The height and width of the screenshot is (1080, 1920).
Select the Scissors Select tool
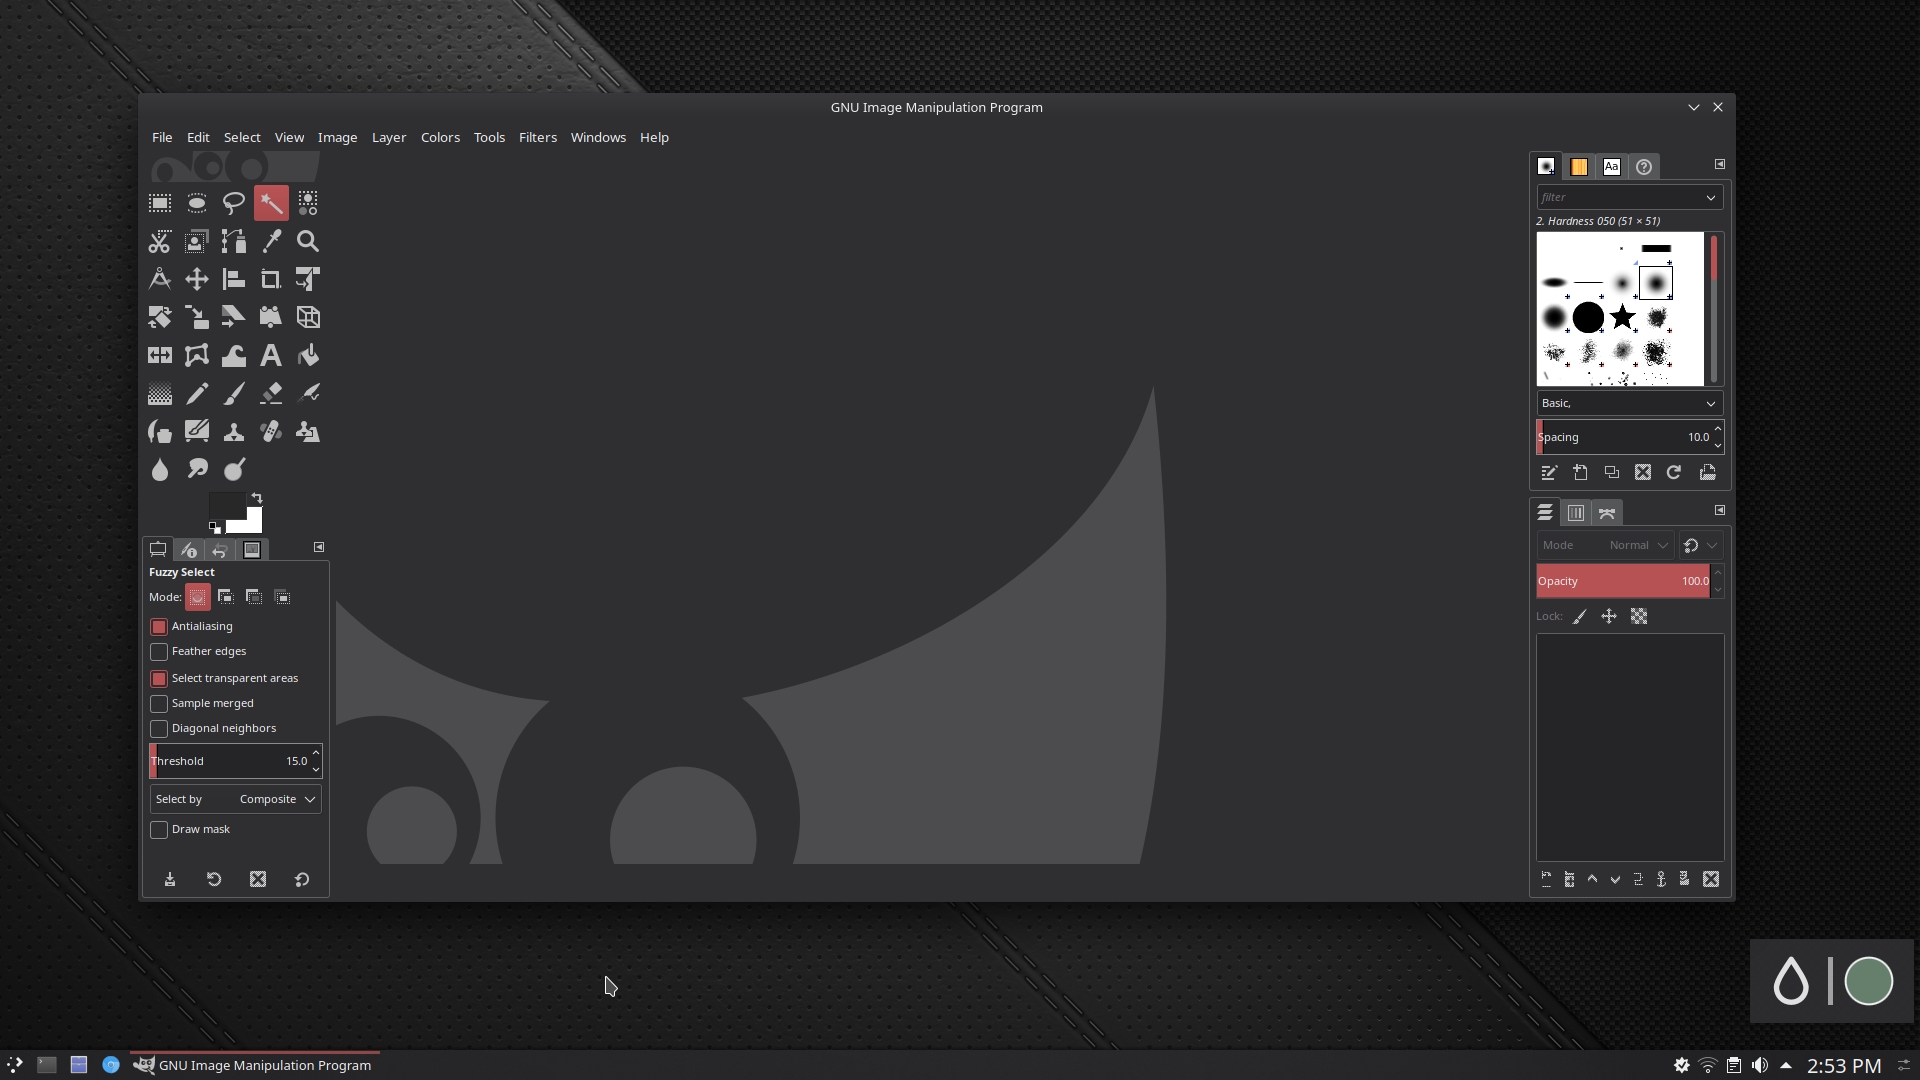(x=160, y=241)
